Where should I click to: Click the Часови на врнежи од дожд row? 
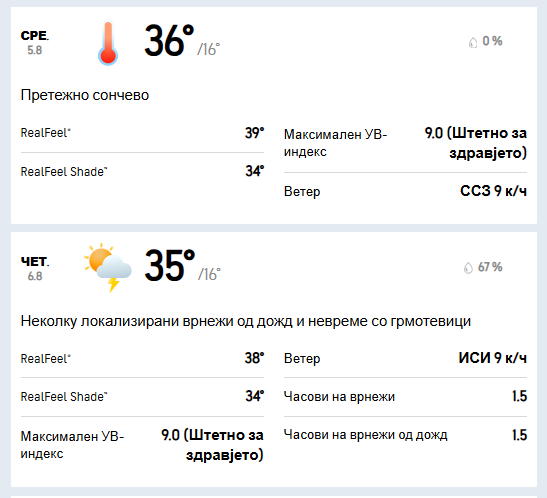[x=405, y=435]
